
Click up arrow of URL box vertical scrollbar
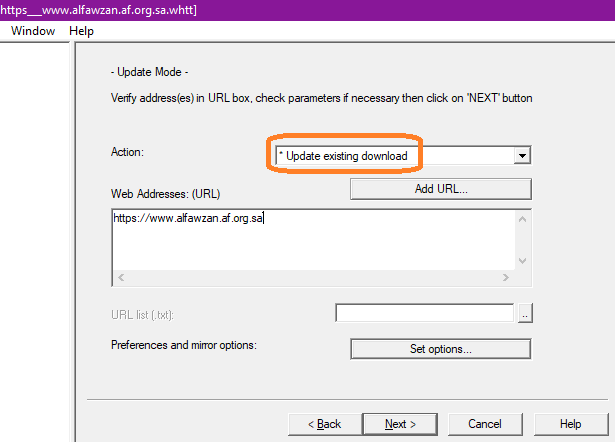tap(521, 217)
